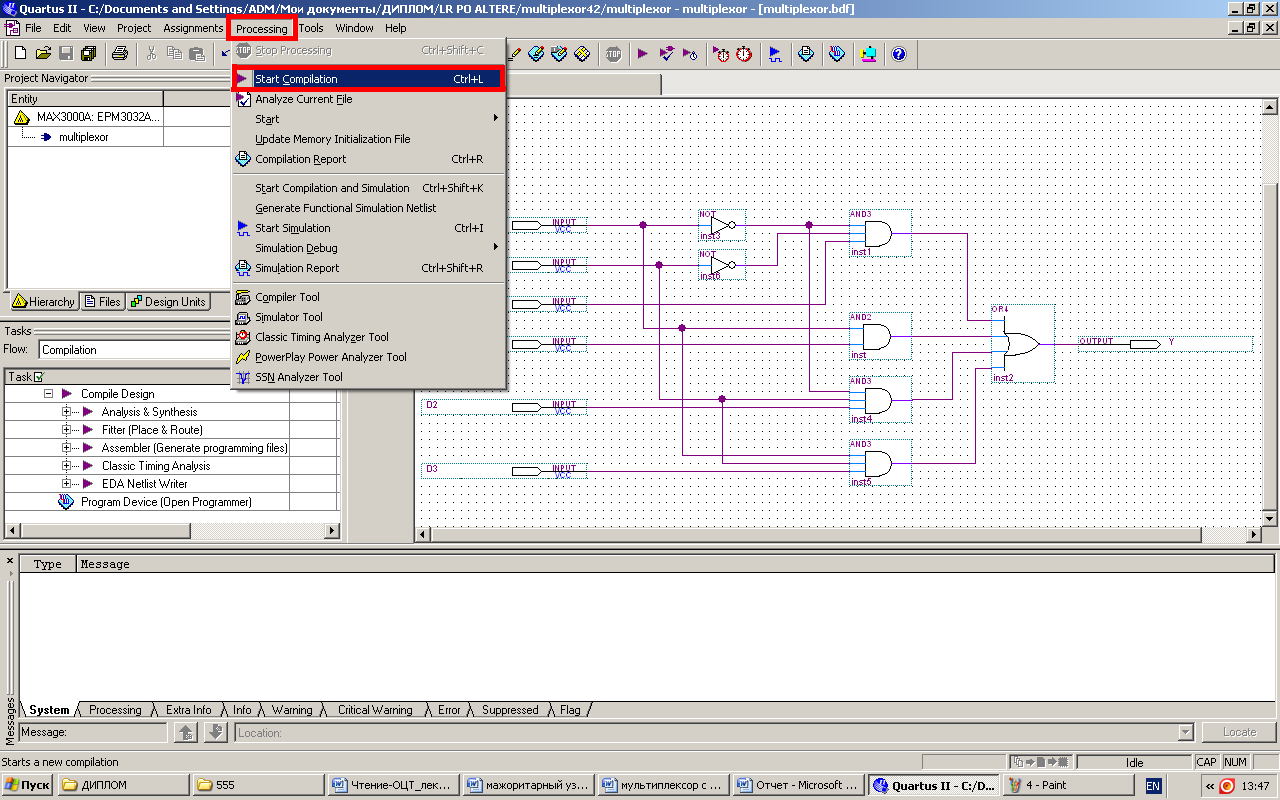Click warning icon beside MAX3000A device entity
1280x800 pixels.
22,117
